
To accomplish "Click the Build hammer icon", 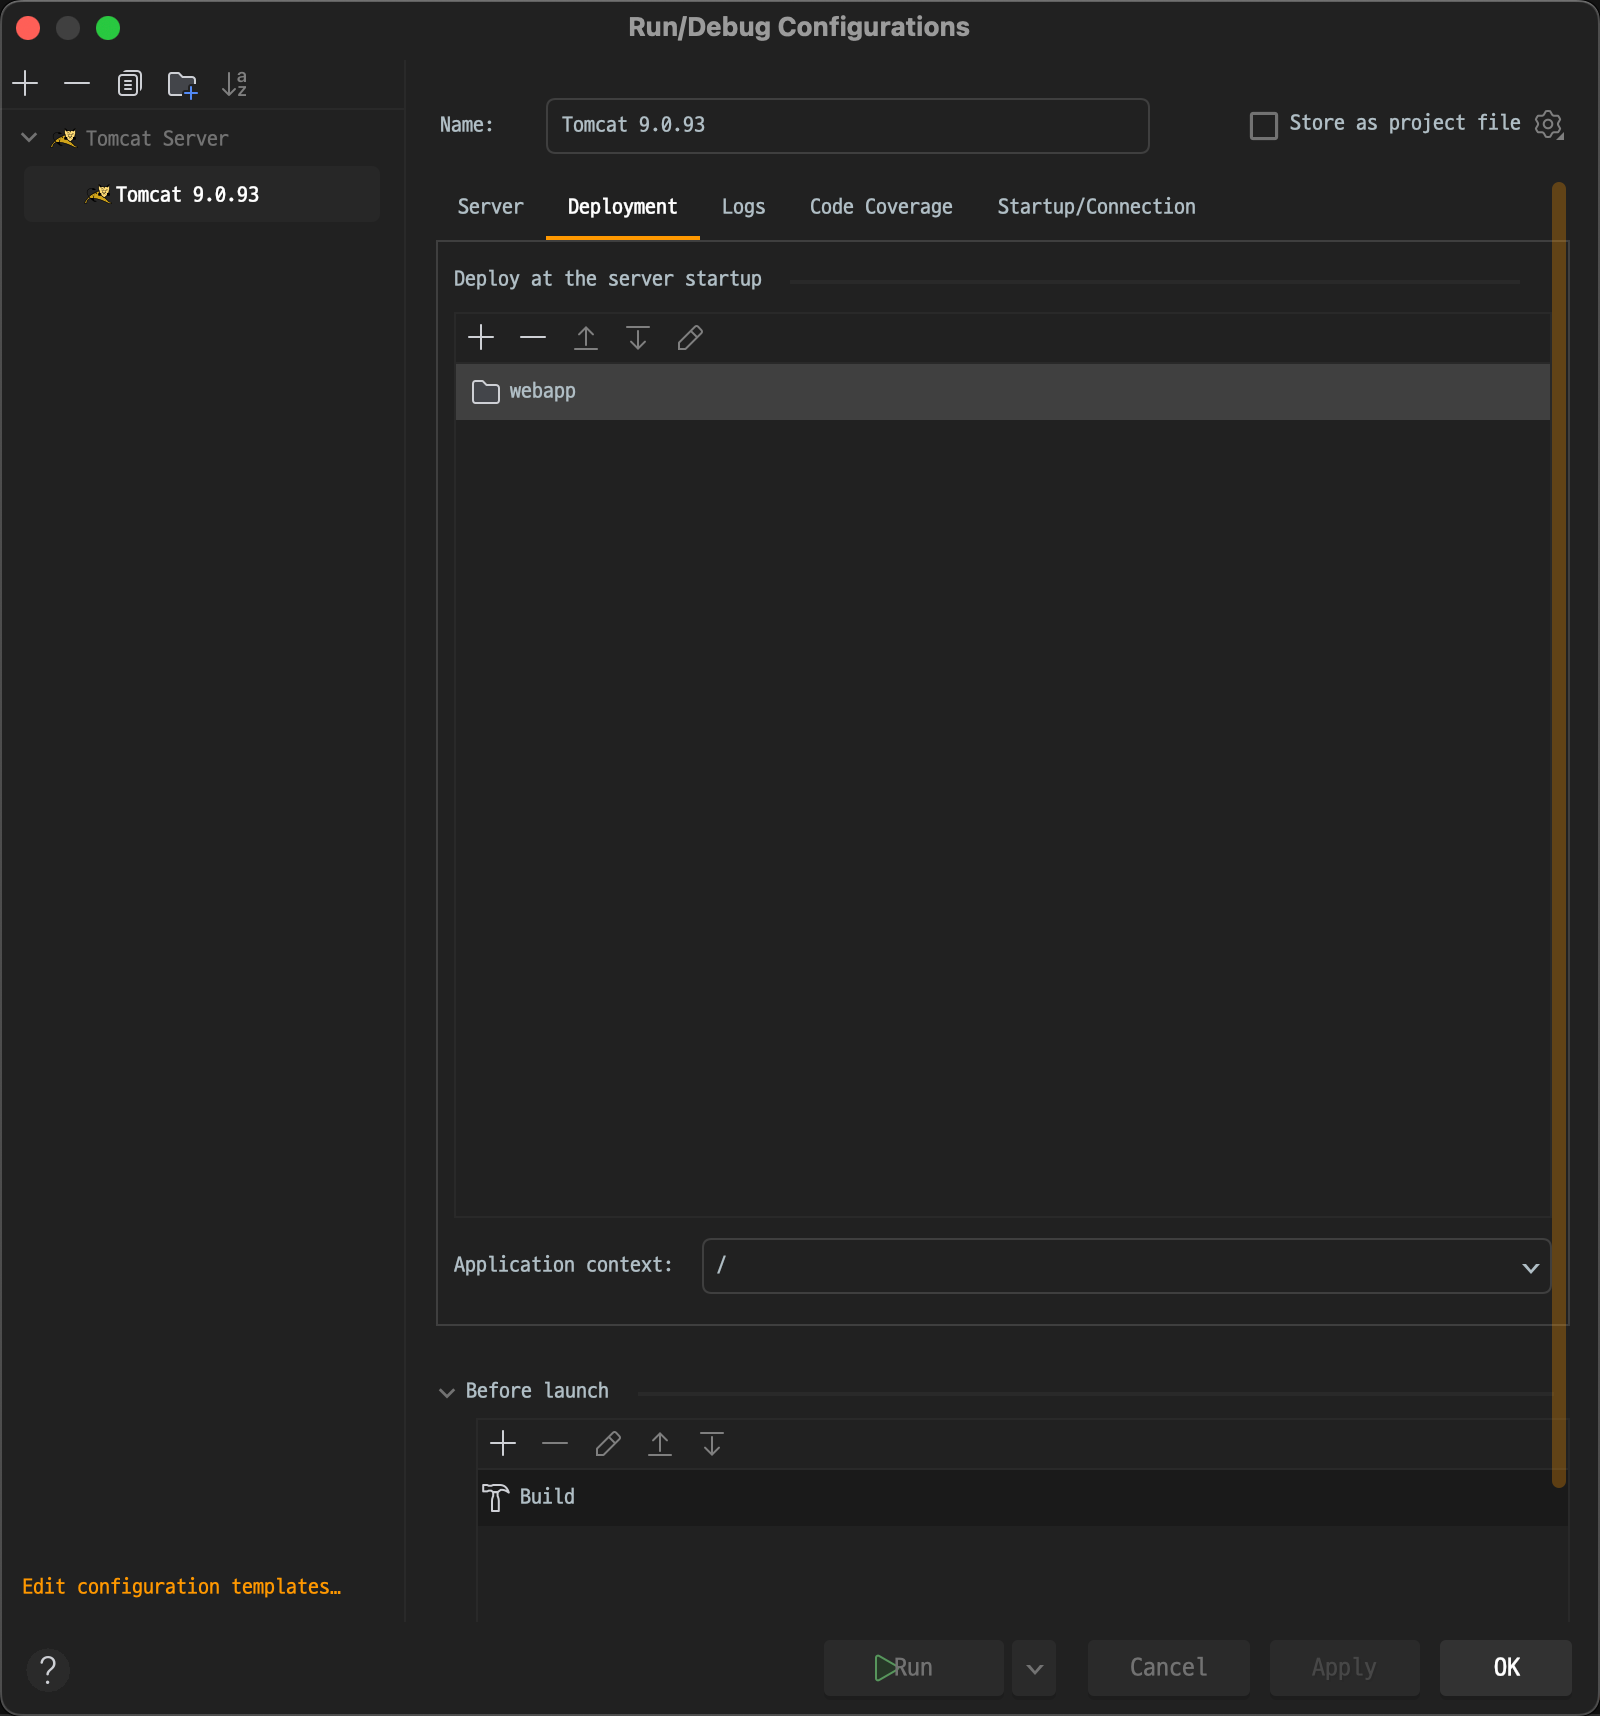I will point(495,1497).
